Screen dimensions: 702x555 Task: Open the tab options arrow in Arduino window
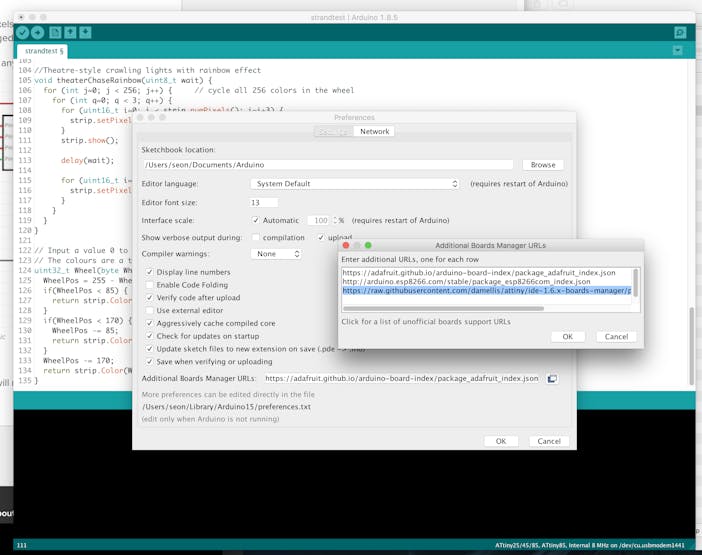pos(678,51)
